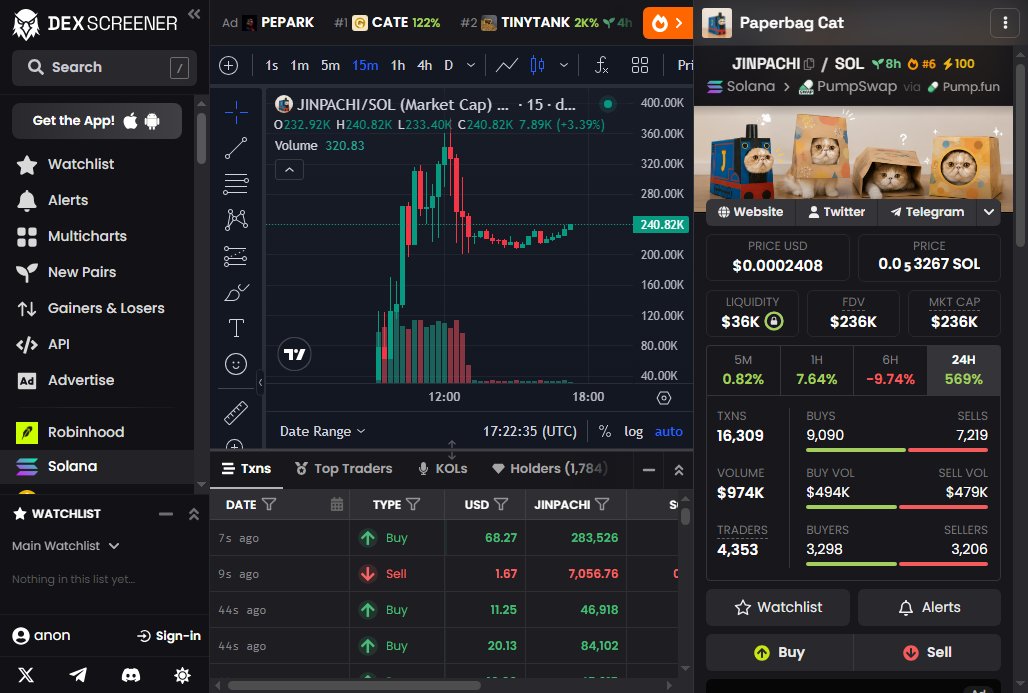Open the indicators fx button
This screenshot has width=1028, height=693.
601,66
